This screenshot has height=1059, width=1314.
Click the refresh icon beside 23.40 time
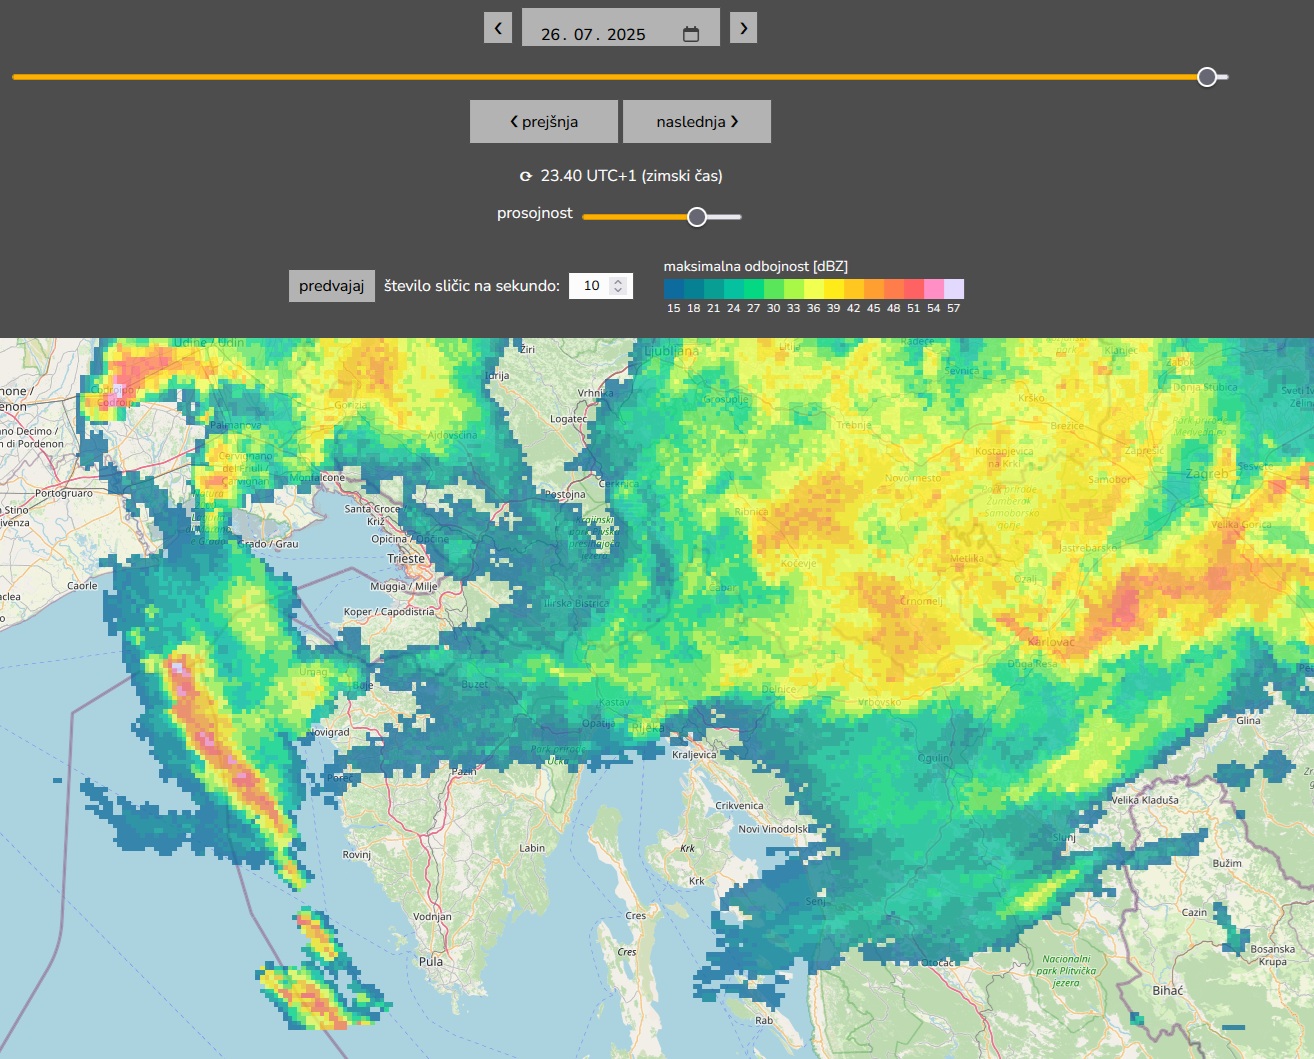pos(526,176)
